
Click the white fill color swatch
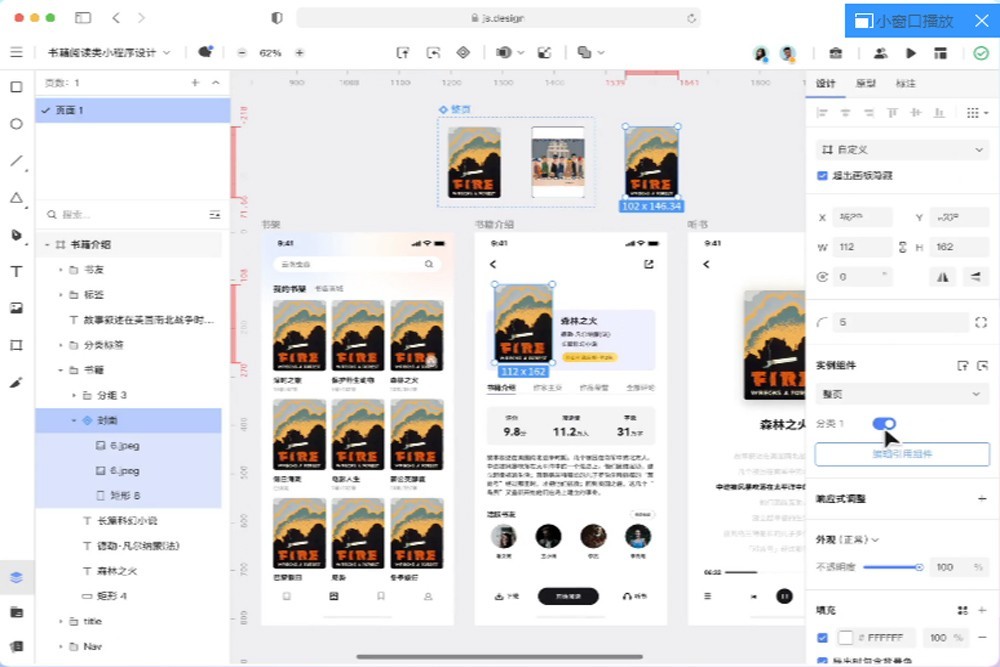[x=845, y=638]
